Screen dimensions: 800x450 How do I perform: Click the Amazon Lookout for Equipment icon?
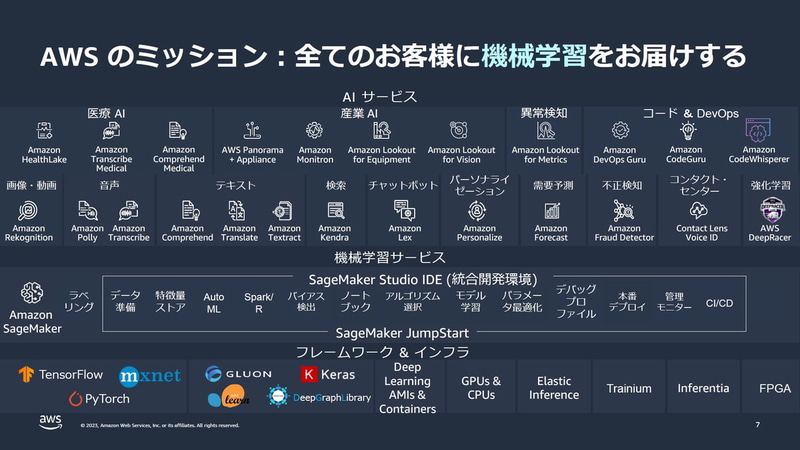[x=382, y=131]
